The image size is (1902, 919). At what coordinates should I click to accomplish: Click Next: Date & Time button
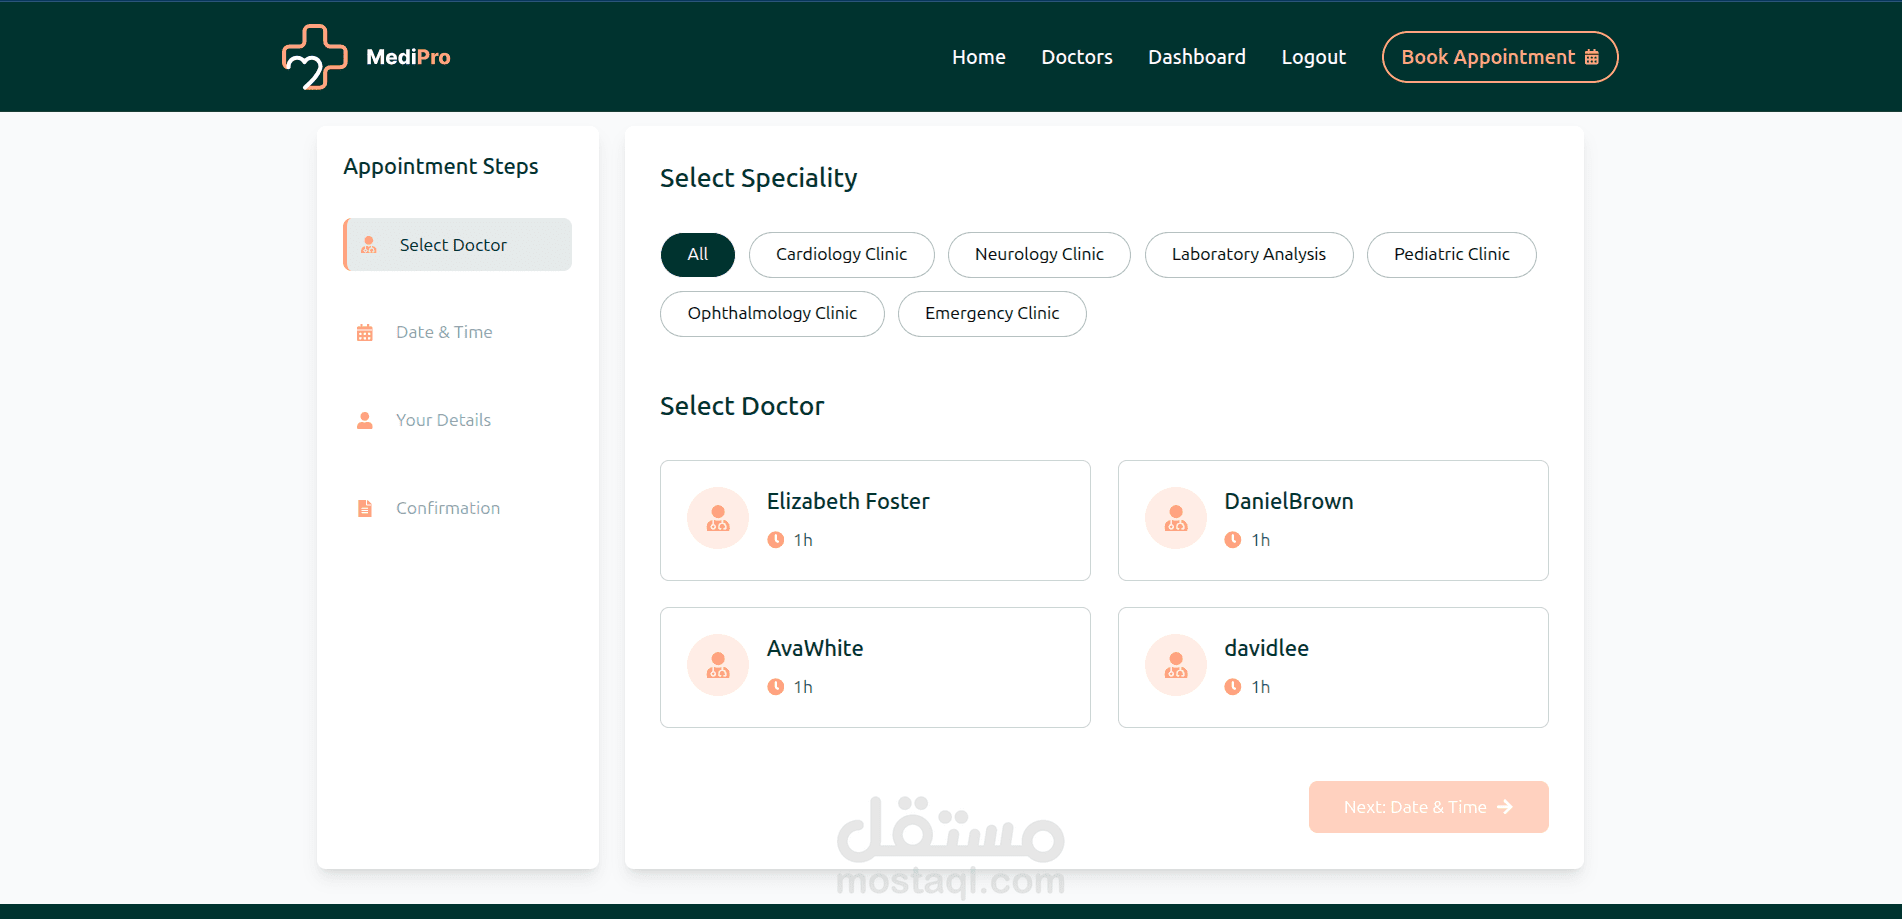pyautogui.click(x=1429, y=807)
